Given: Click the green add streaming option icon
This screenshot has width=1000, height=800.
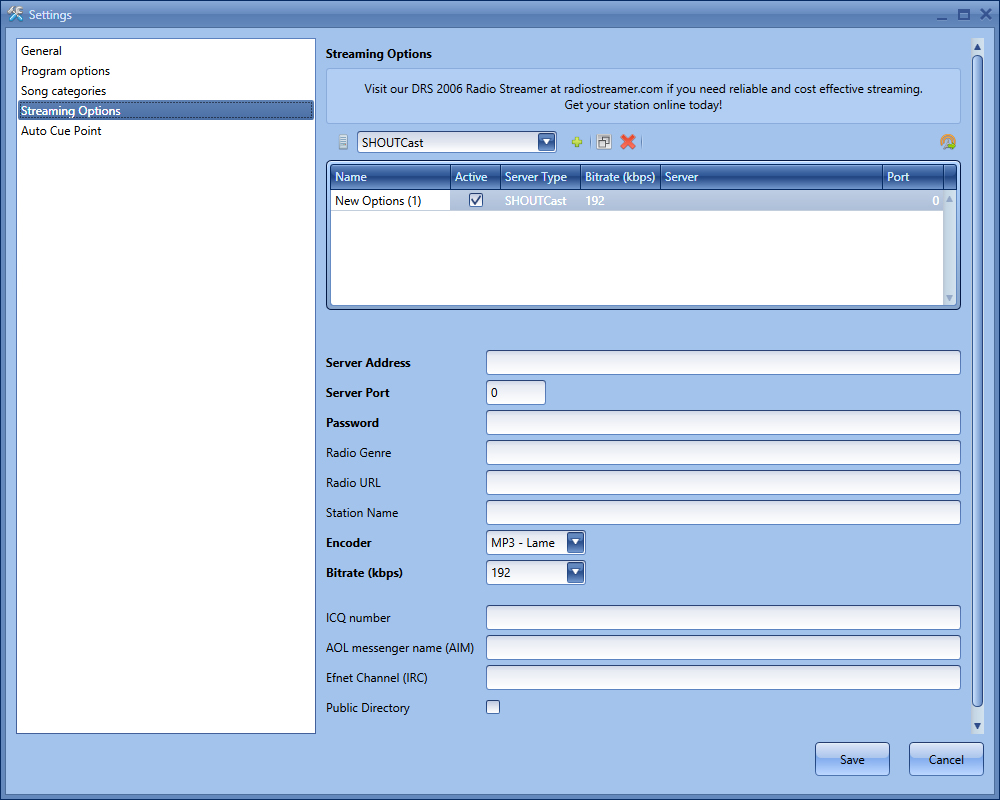Looking at the screenshot, I should [x=577, y=142].
